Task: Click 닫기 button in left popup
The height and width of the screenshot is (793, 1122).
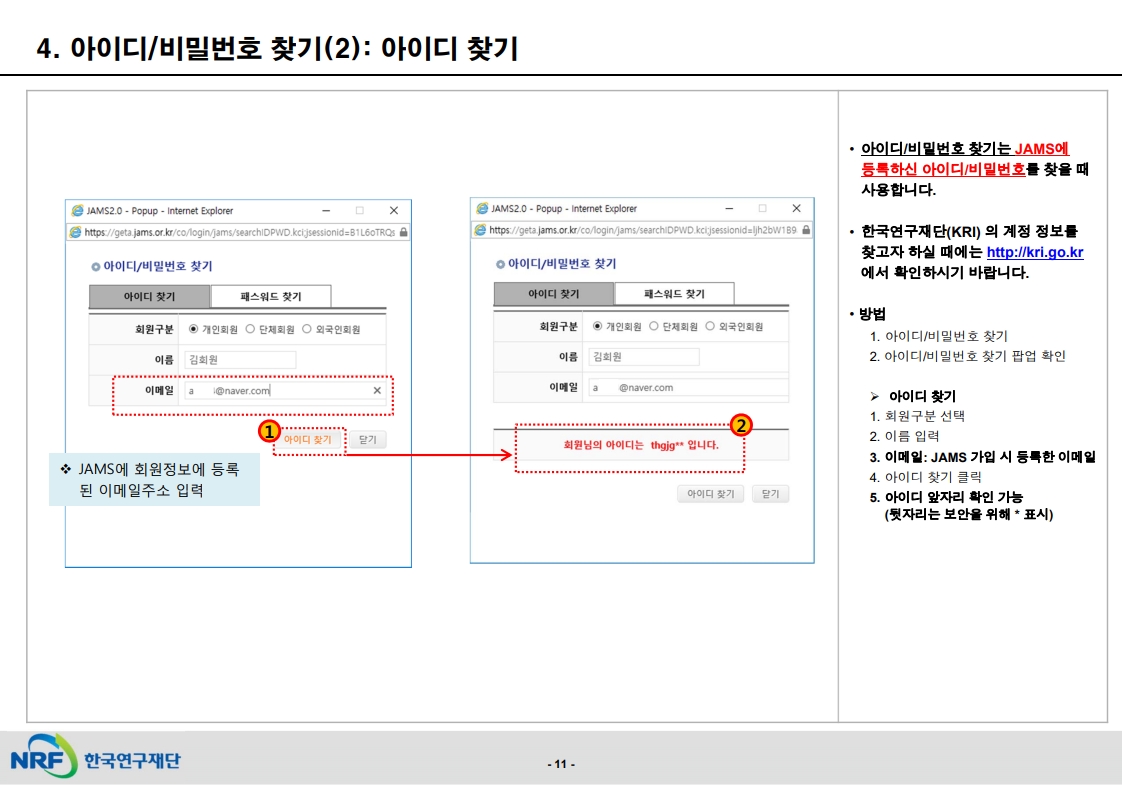Action: (x=368, y=439)
